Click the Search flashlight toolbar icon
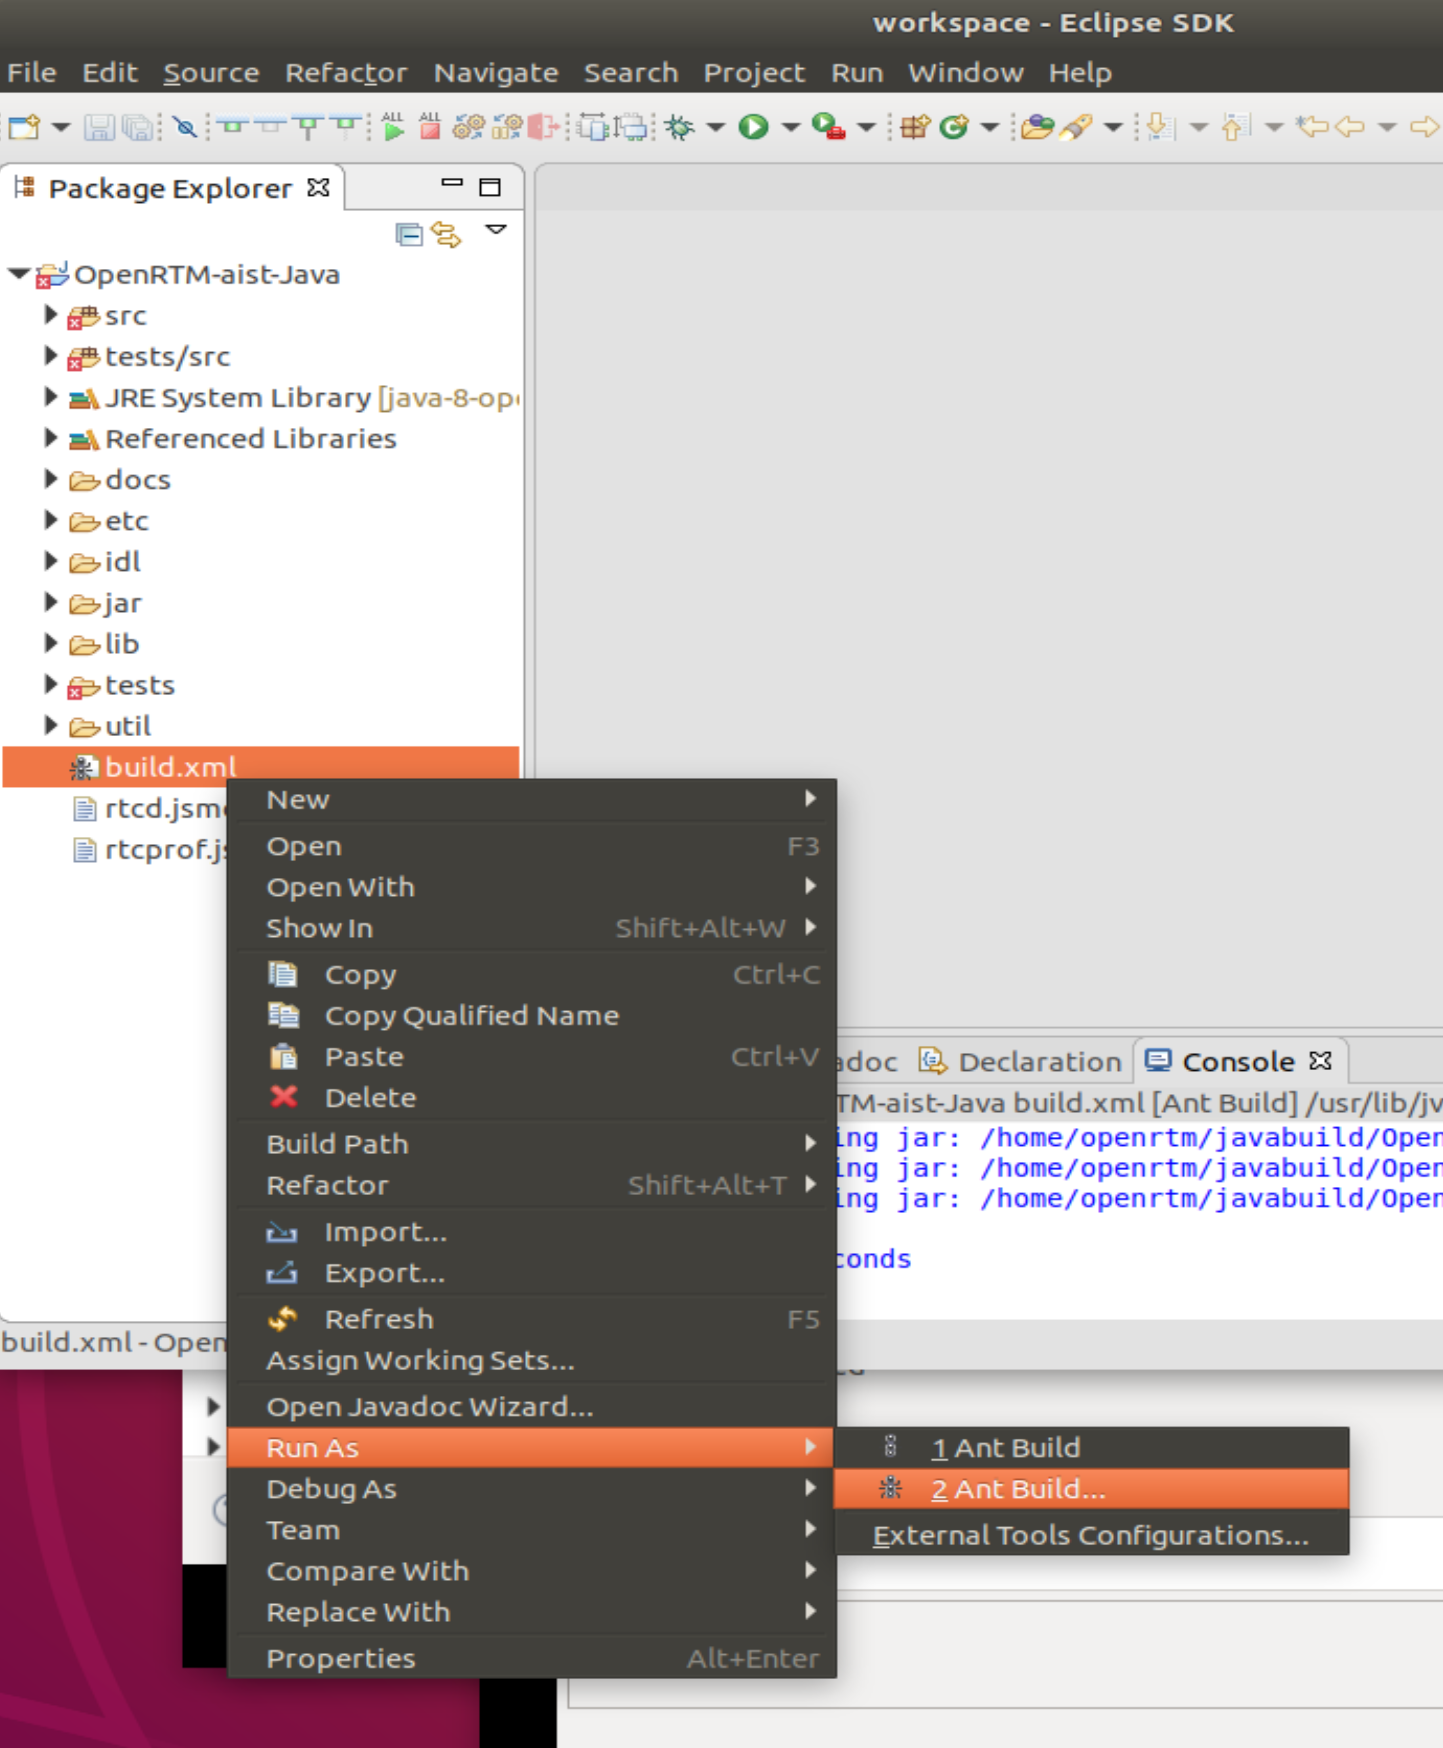The height and width of the screenshot is (1748, 1443). point(1076,127)
